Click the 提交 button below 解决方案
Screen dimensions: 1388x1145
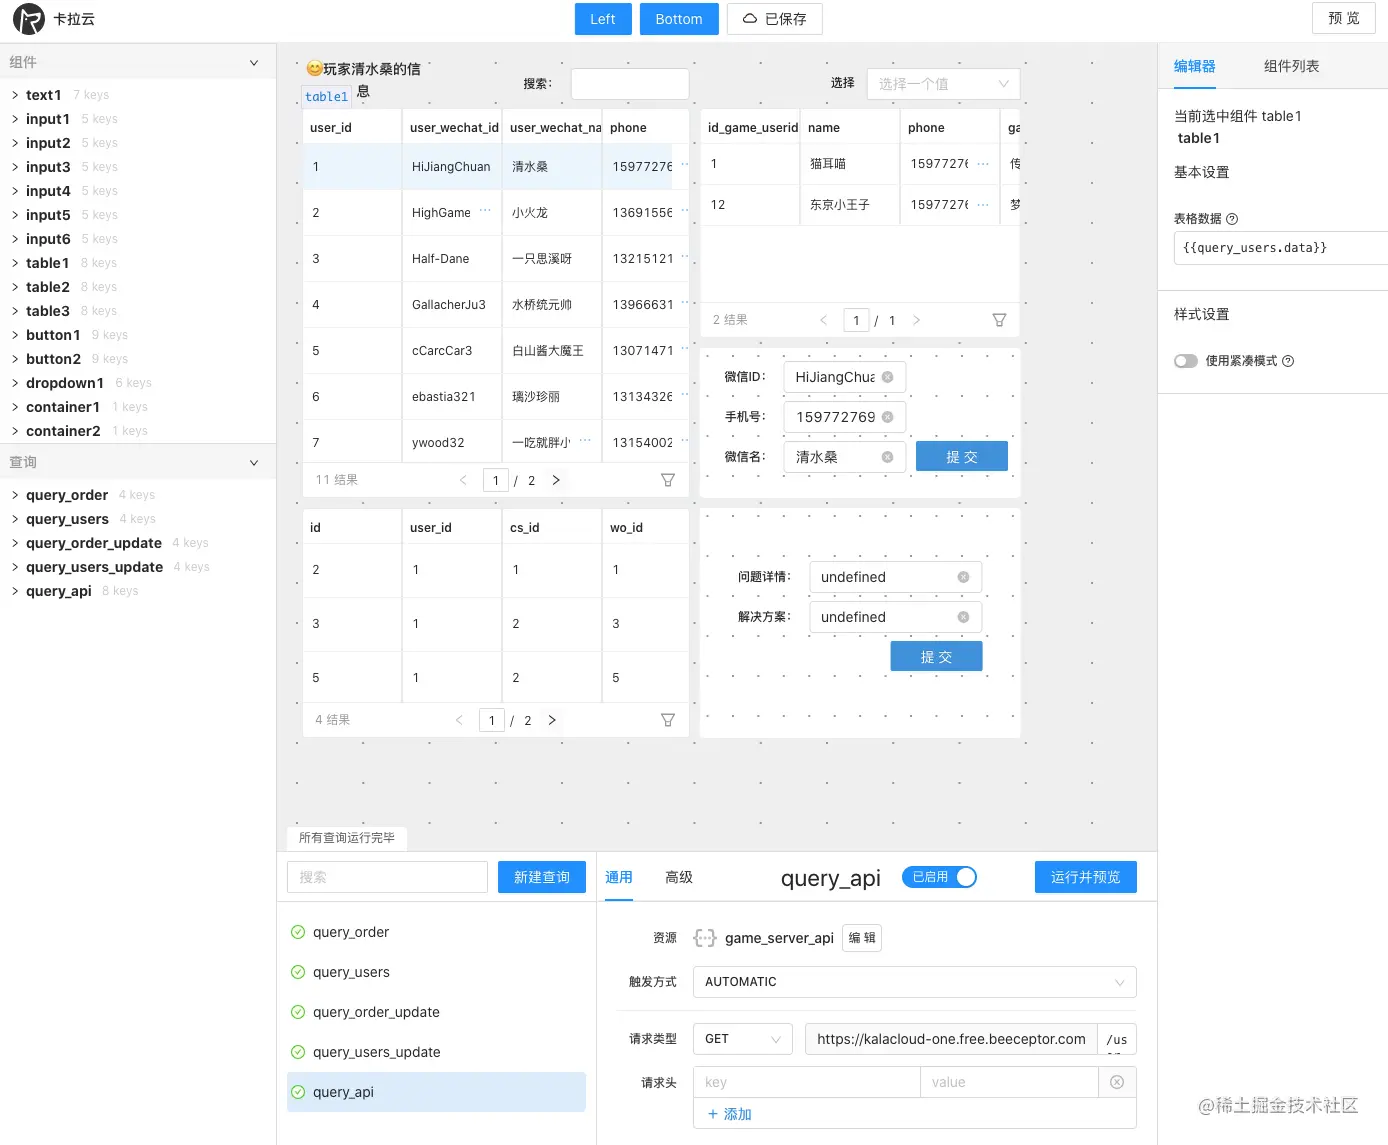click(936, 657)
